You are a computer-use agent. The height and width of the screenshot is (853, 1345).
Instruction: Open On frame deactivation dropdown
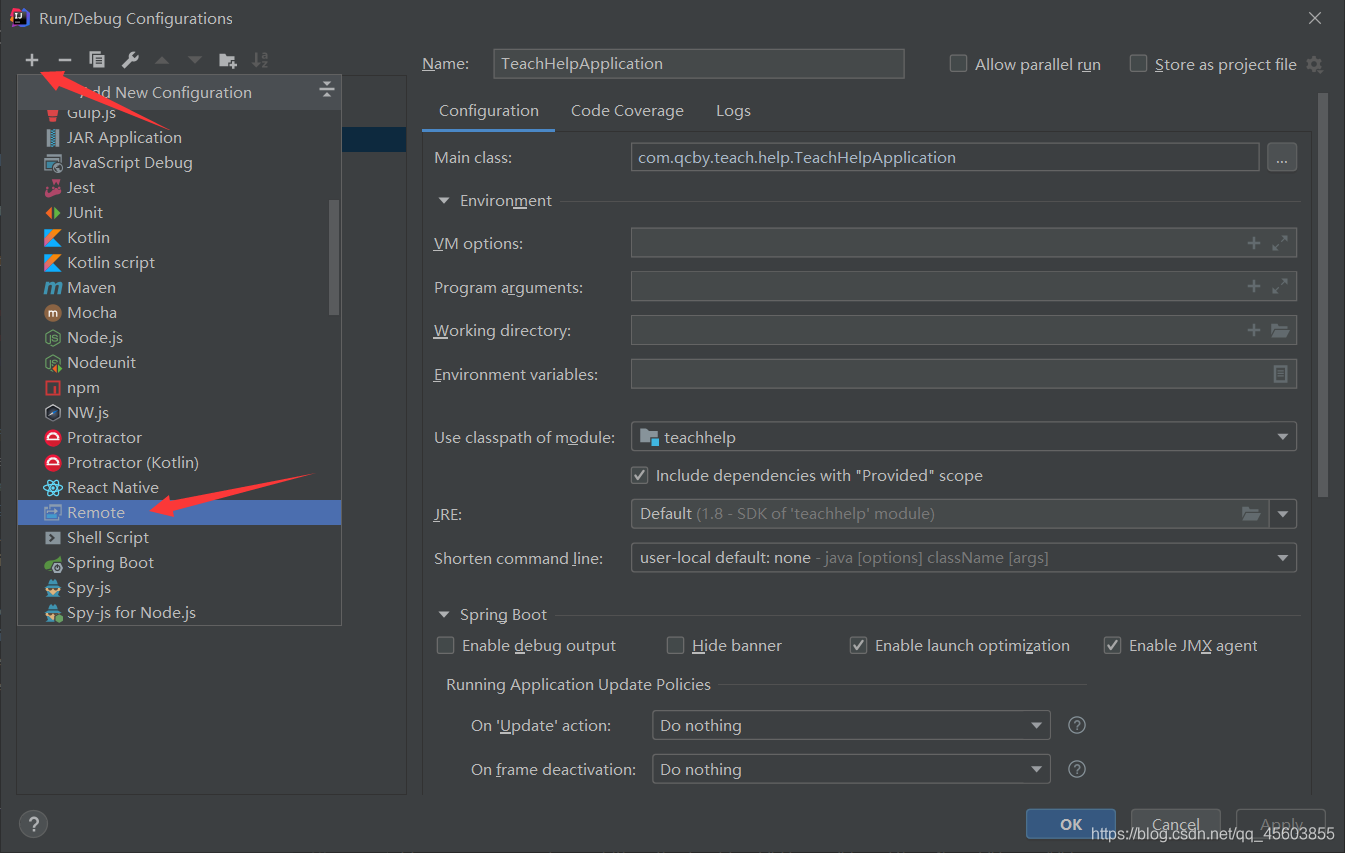pos(851,769)
